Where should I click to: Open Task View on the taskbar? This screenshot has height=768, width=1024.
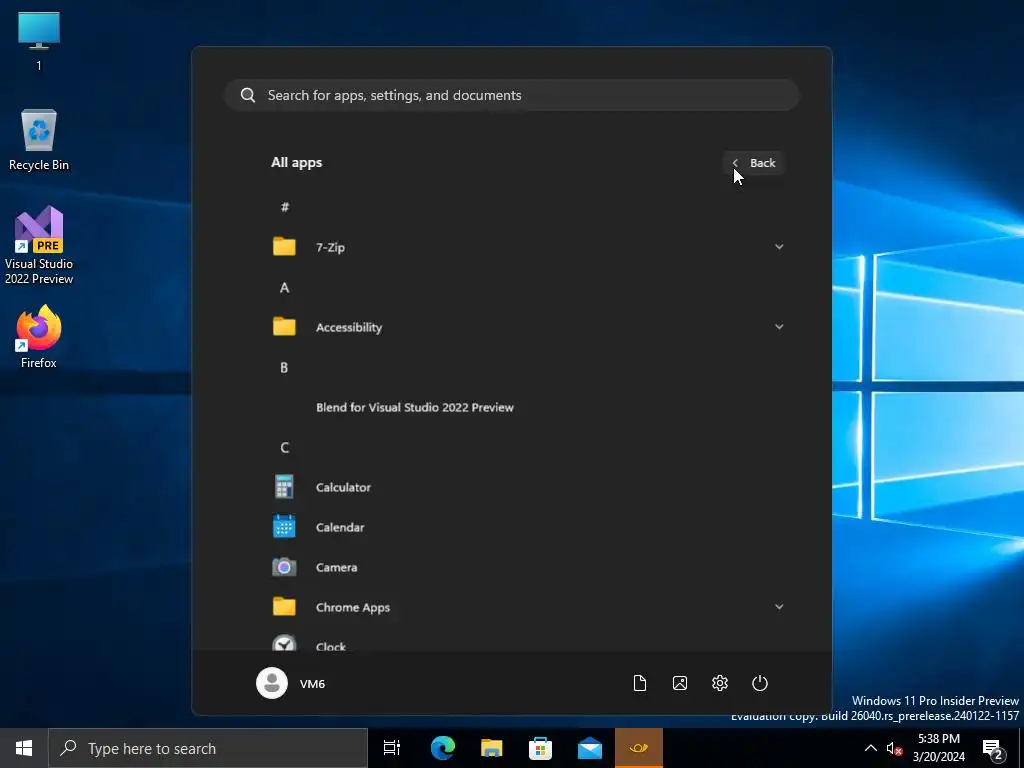pyautogui.click(x=392, y=748)
